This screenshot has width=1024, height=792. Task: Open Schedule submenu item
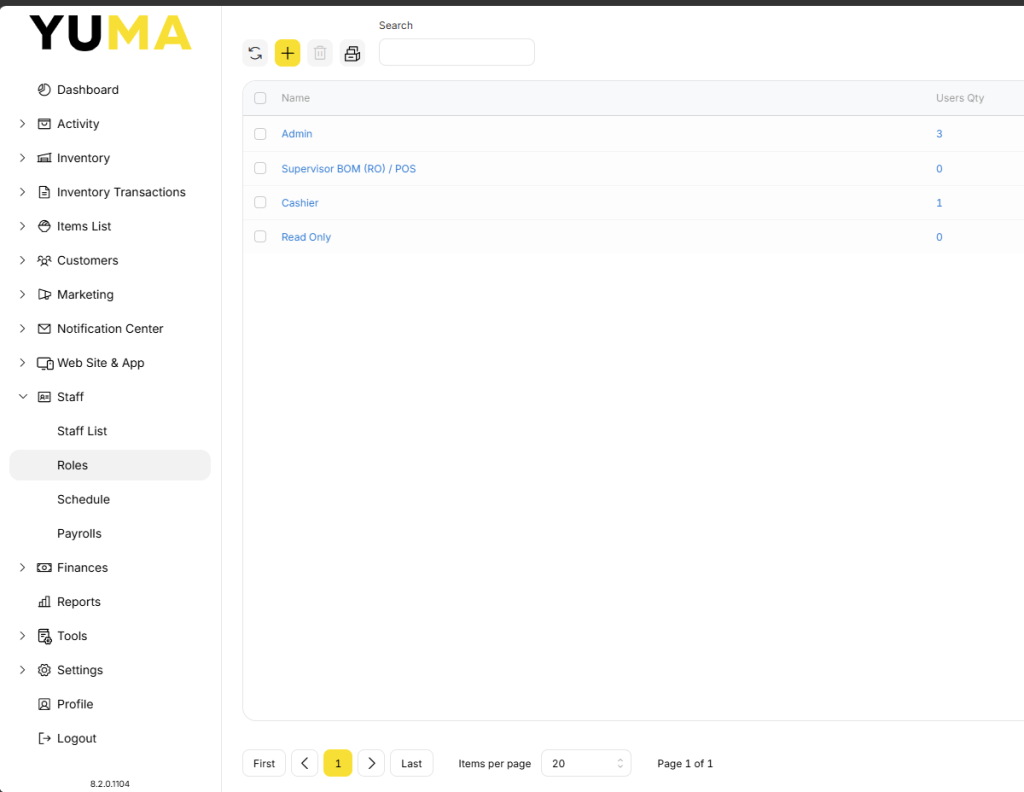click(83, 499)
